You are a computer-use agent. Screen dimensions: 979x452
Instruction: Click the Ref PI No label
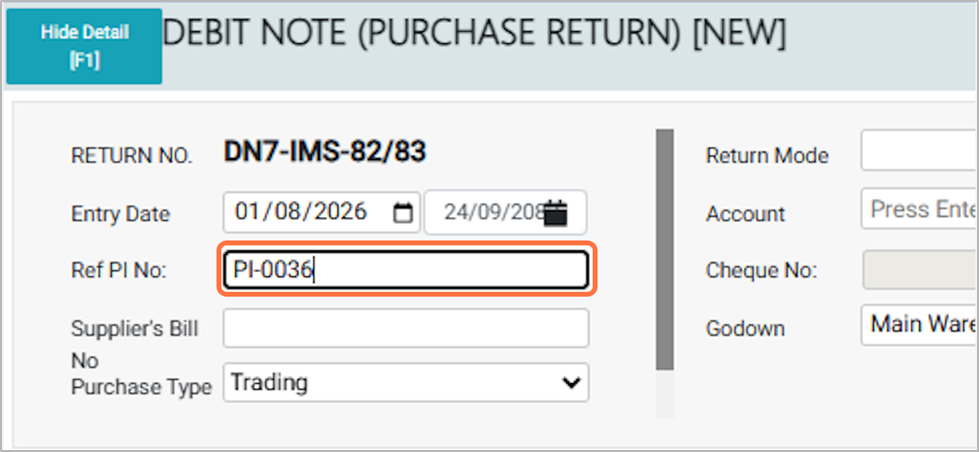(117, 270)
